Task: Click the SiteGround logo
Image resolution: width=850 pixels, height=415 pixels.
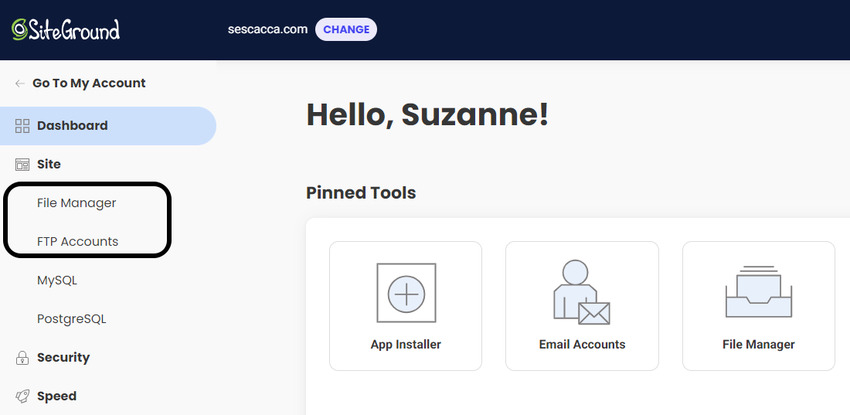Action: click(65, 29)
